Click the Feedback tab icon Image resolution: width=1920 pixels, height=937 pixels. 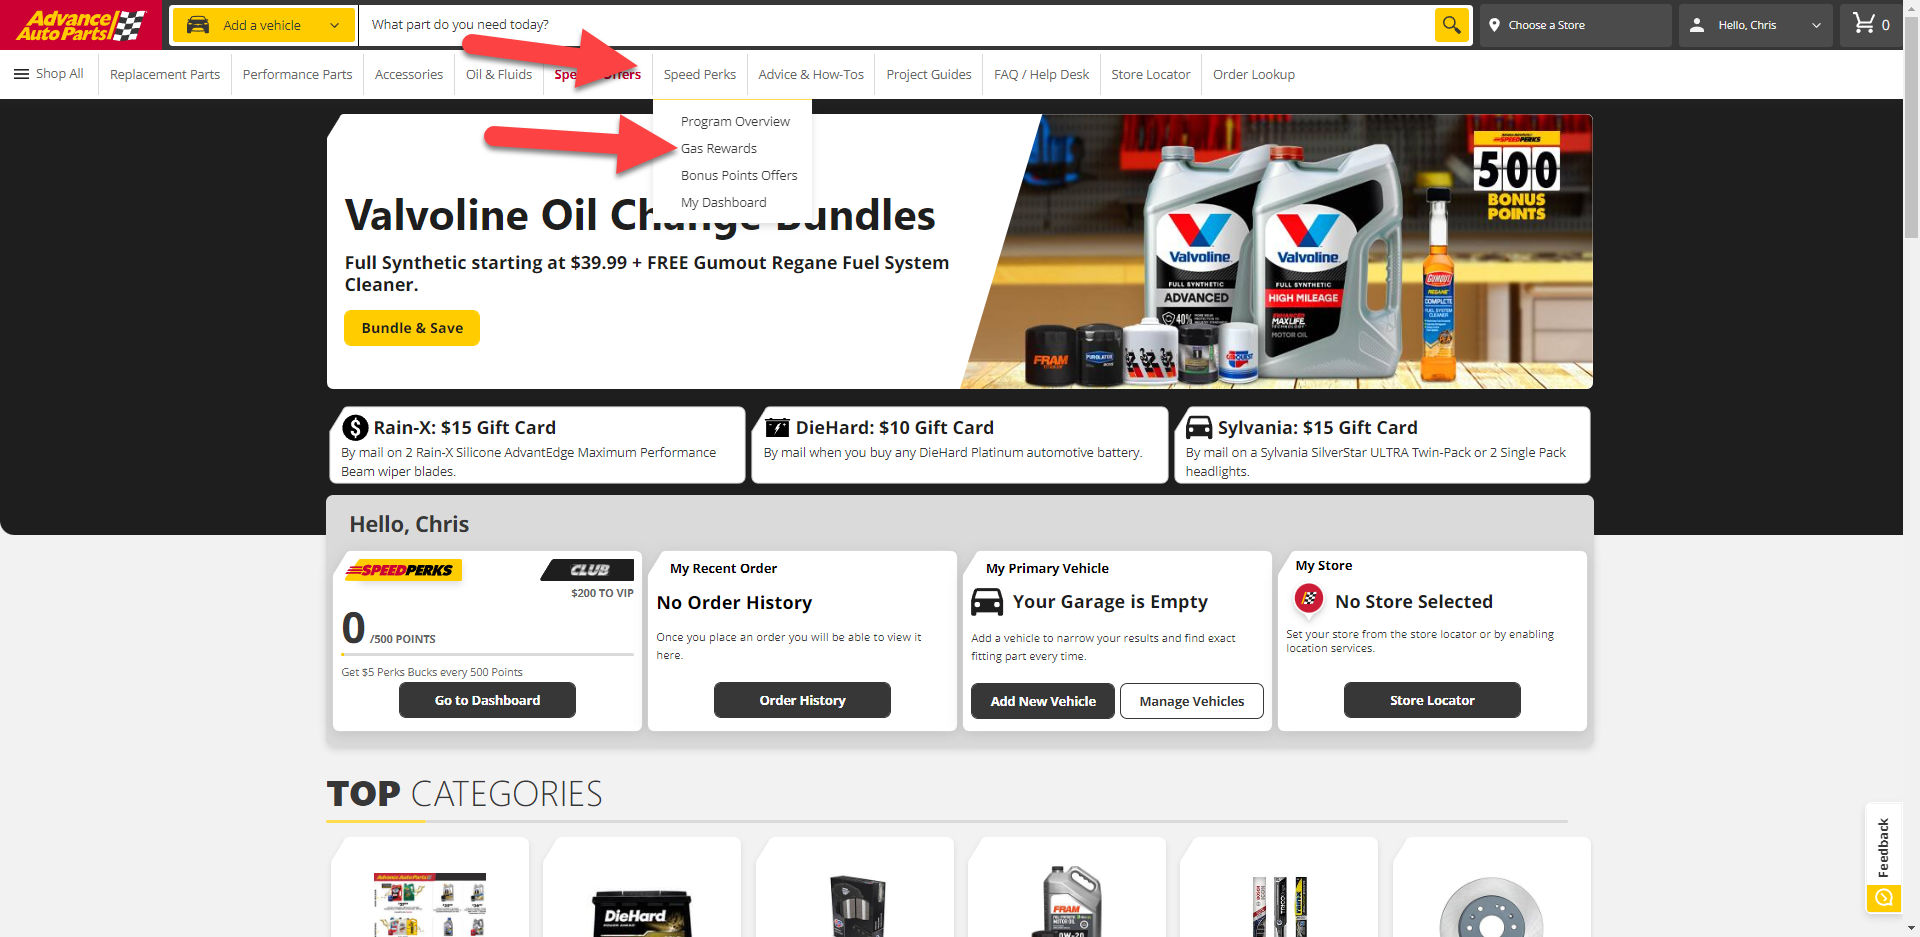pyautogui.click(x=1883, y=897)
